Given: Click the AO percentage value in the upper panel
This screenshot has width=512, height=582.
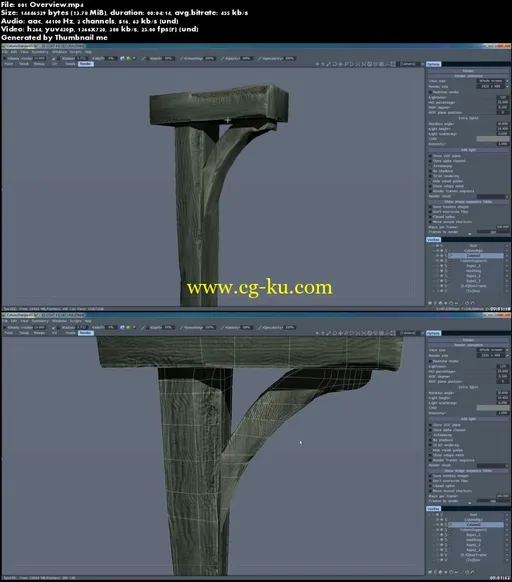Looking at the screenshot, I should coord(502,102).
